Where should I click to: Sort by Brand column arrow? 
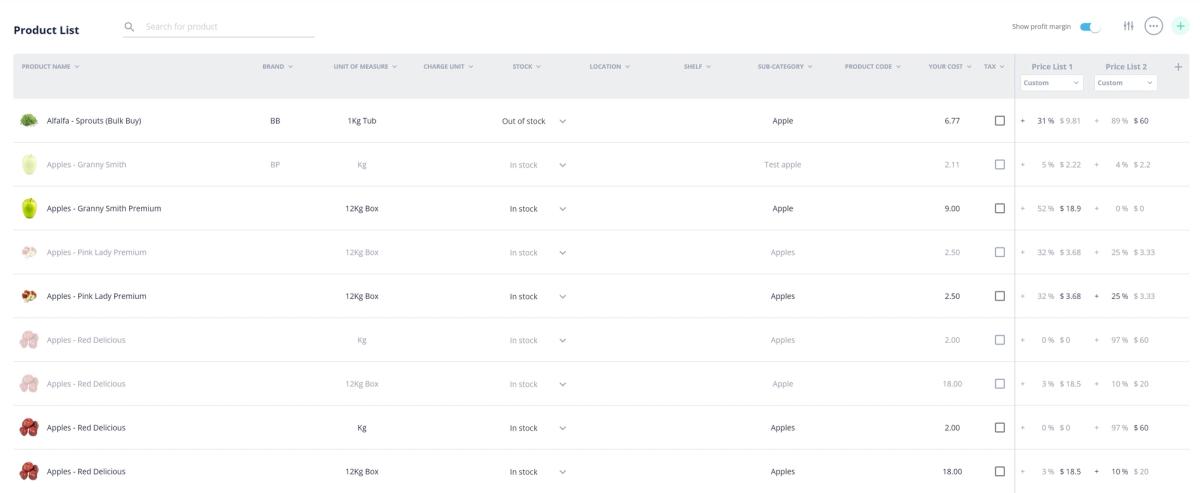(x=291, y=67)
